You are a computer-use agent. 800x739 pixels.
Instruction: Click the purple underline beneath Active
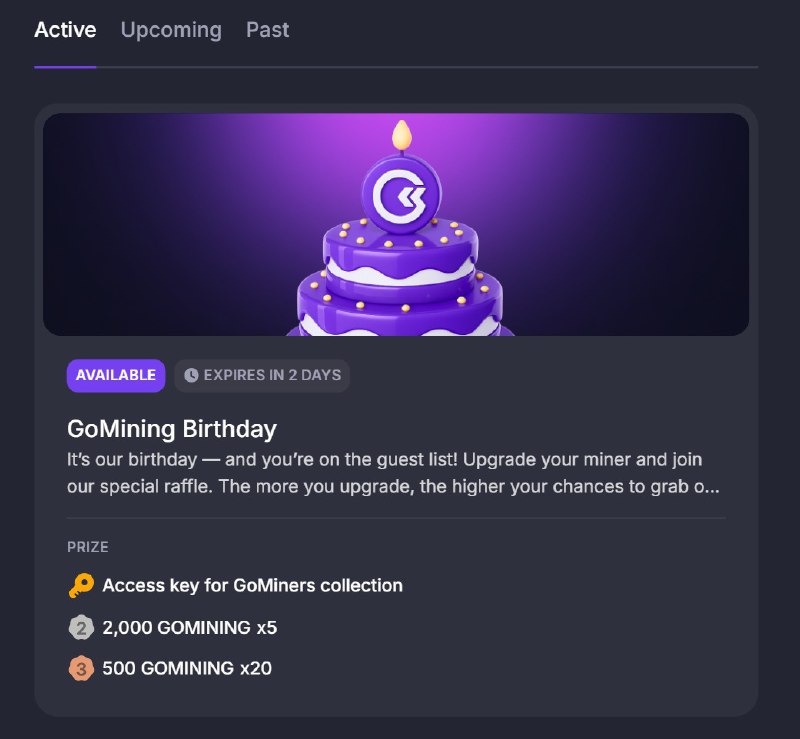tap(65, 67)
